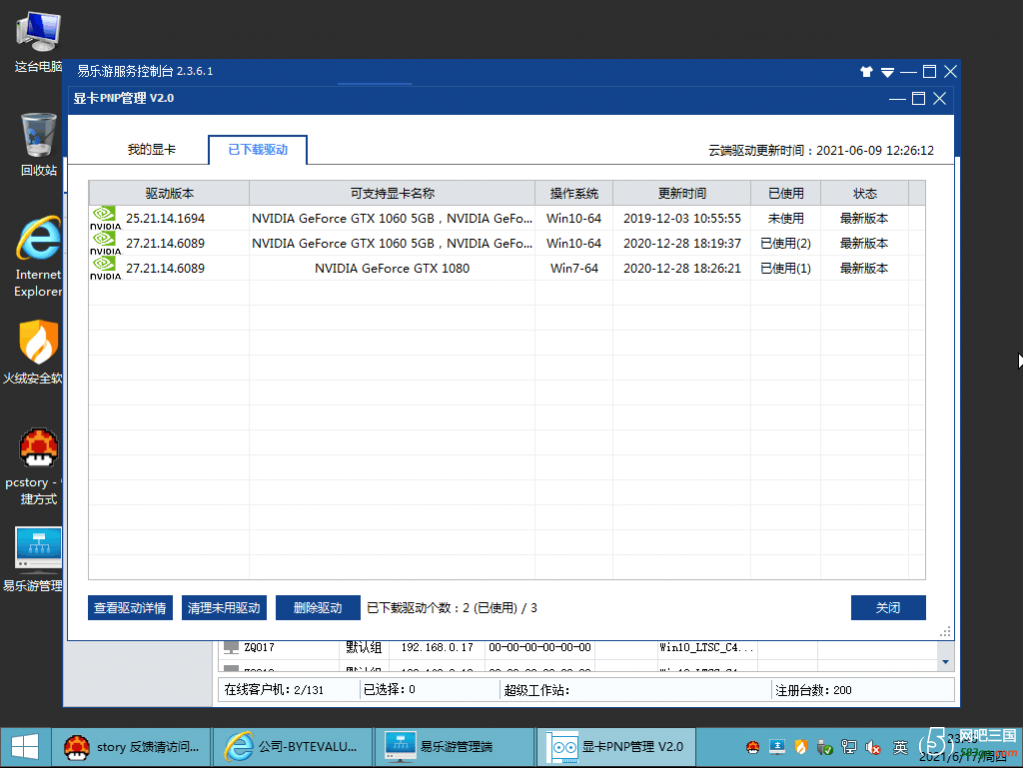
Task: Click the 已下载驱动个数 summary text
Action: [x=451, y=608]
